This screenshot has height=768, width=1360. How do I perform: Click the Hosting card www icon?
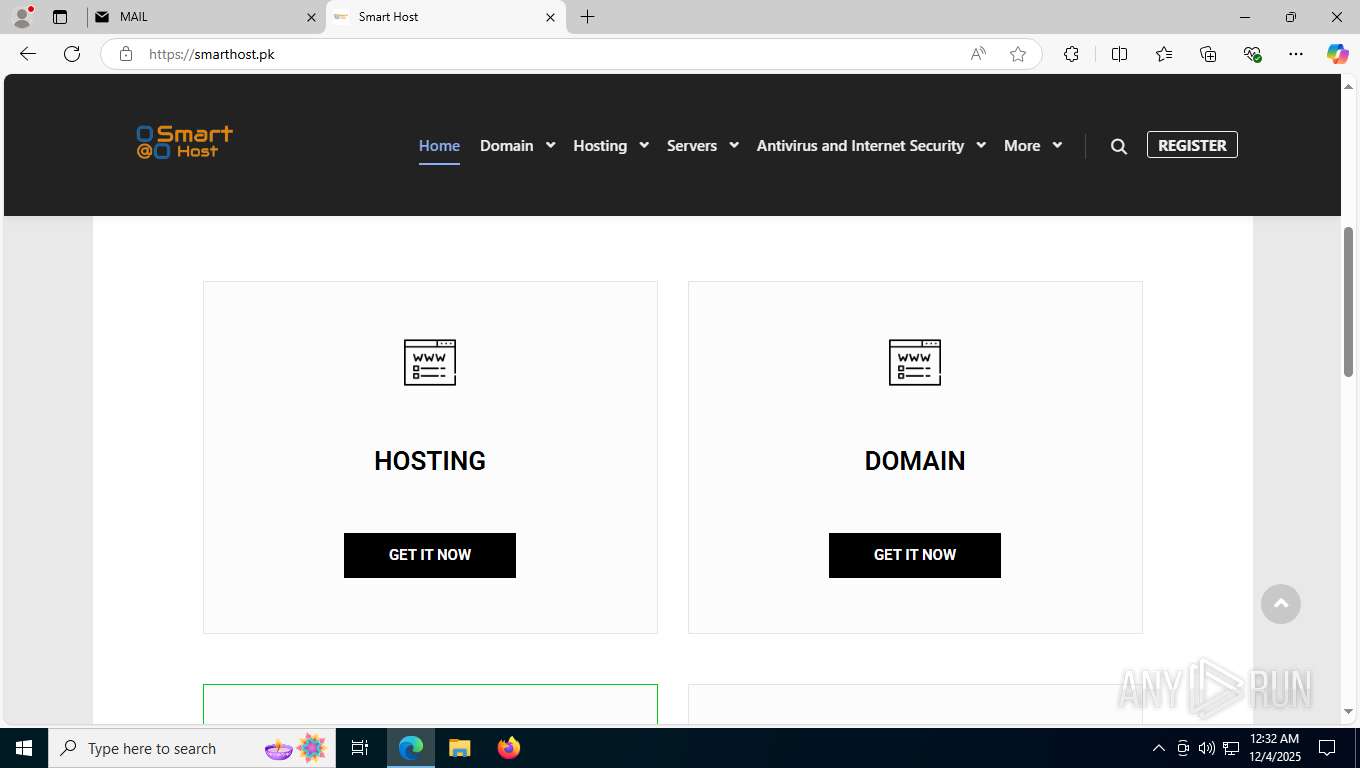click(430, 362)
